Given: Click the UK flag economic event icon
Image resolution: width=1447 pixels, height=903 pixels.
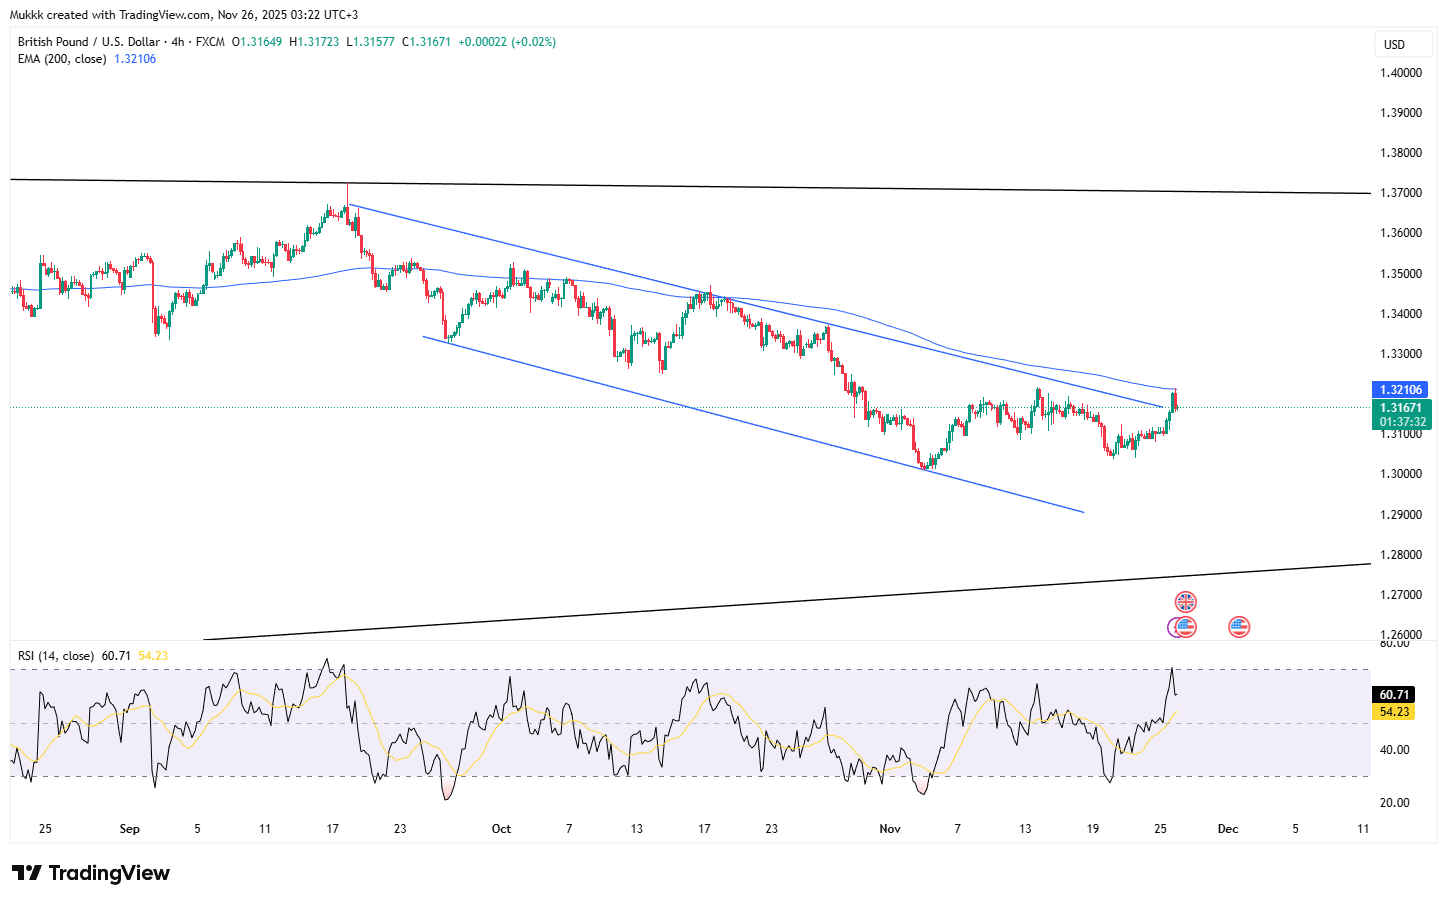Looking at the screenshot, I should pos(1185,602).
